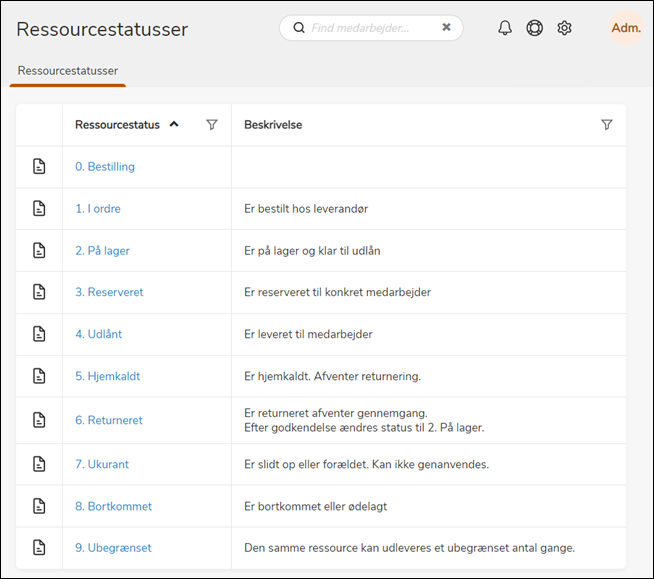Click the document icon for 7. Ukurant
654x579 pixels.
39,464
